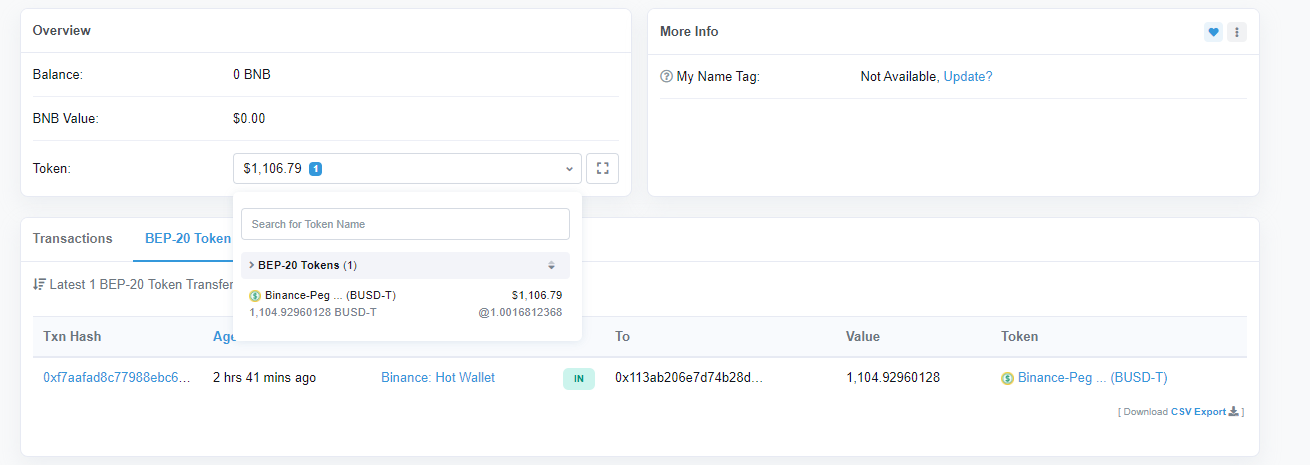The image size is (1310, 465).
Task: Open the Binance: Hot Wallet sender link
Action: (x=437, y=378)
